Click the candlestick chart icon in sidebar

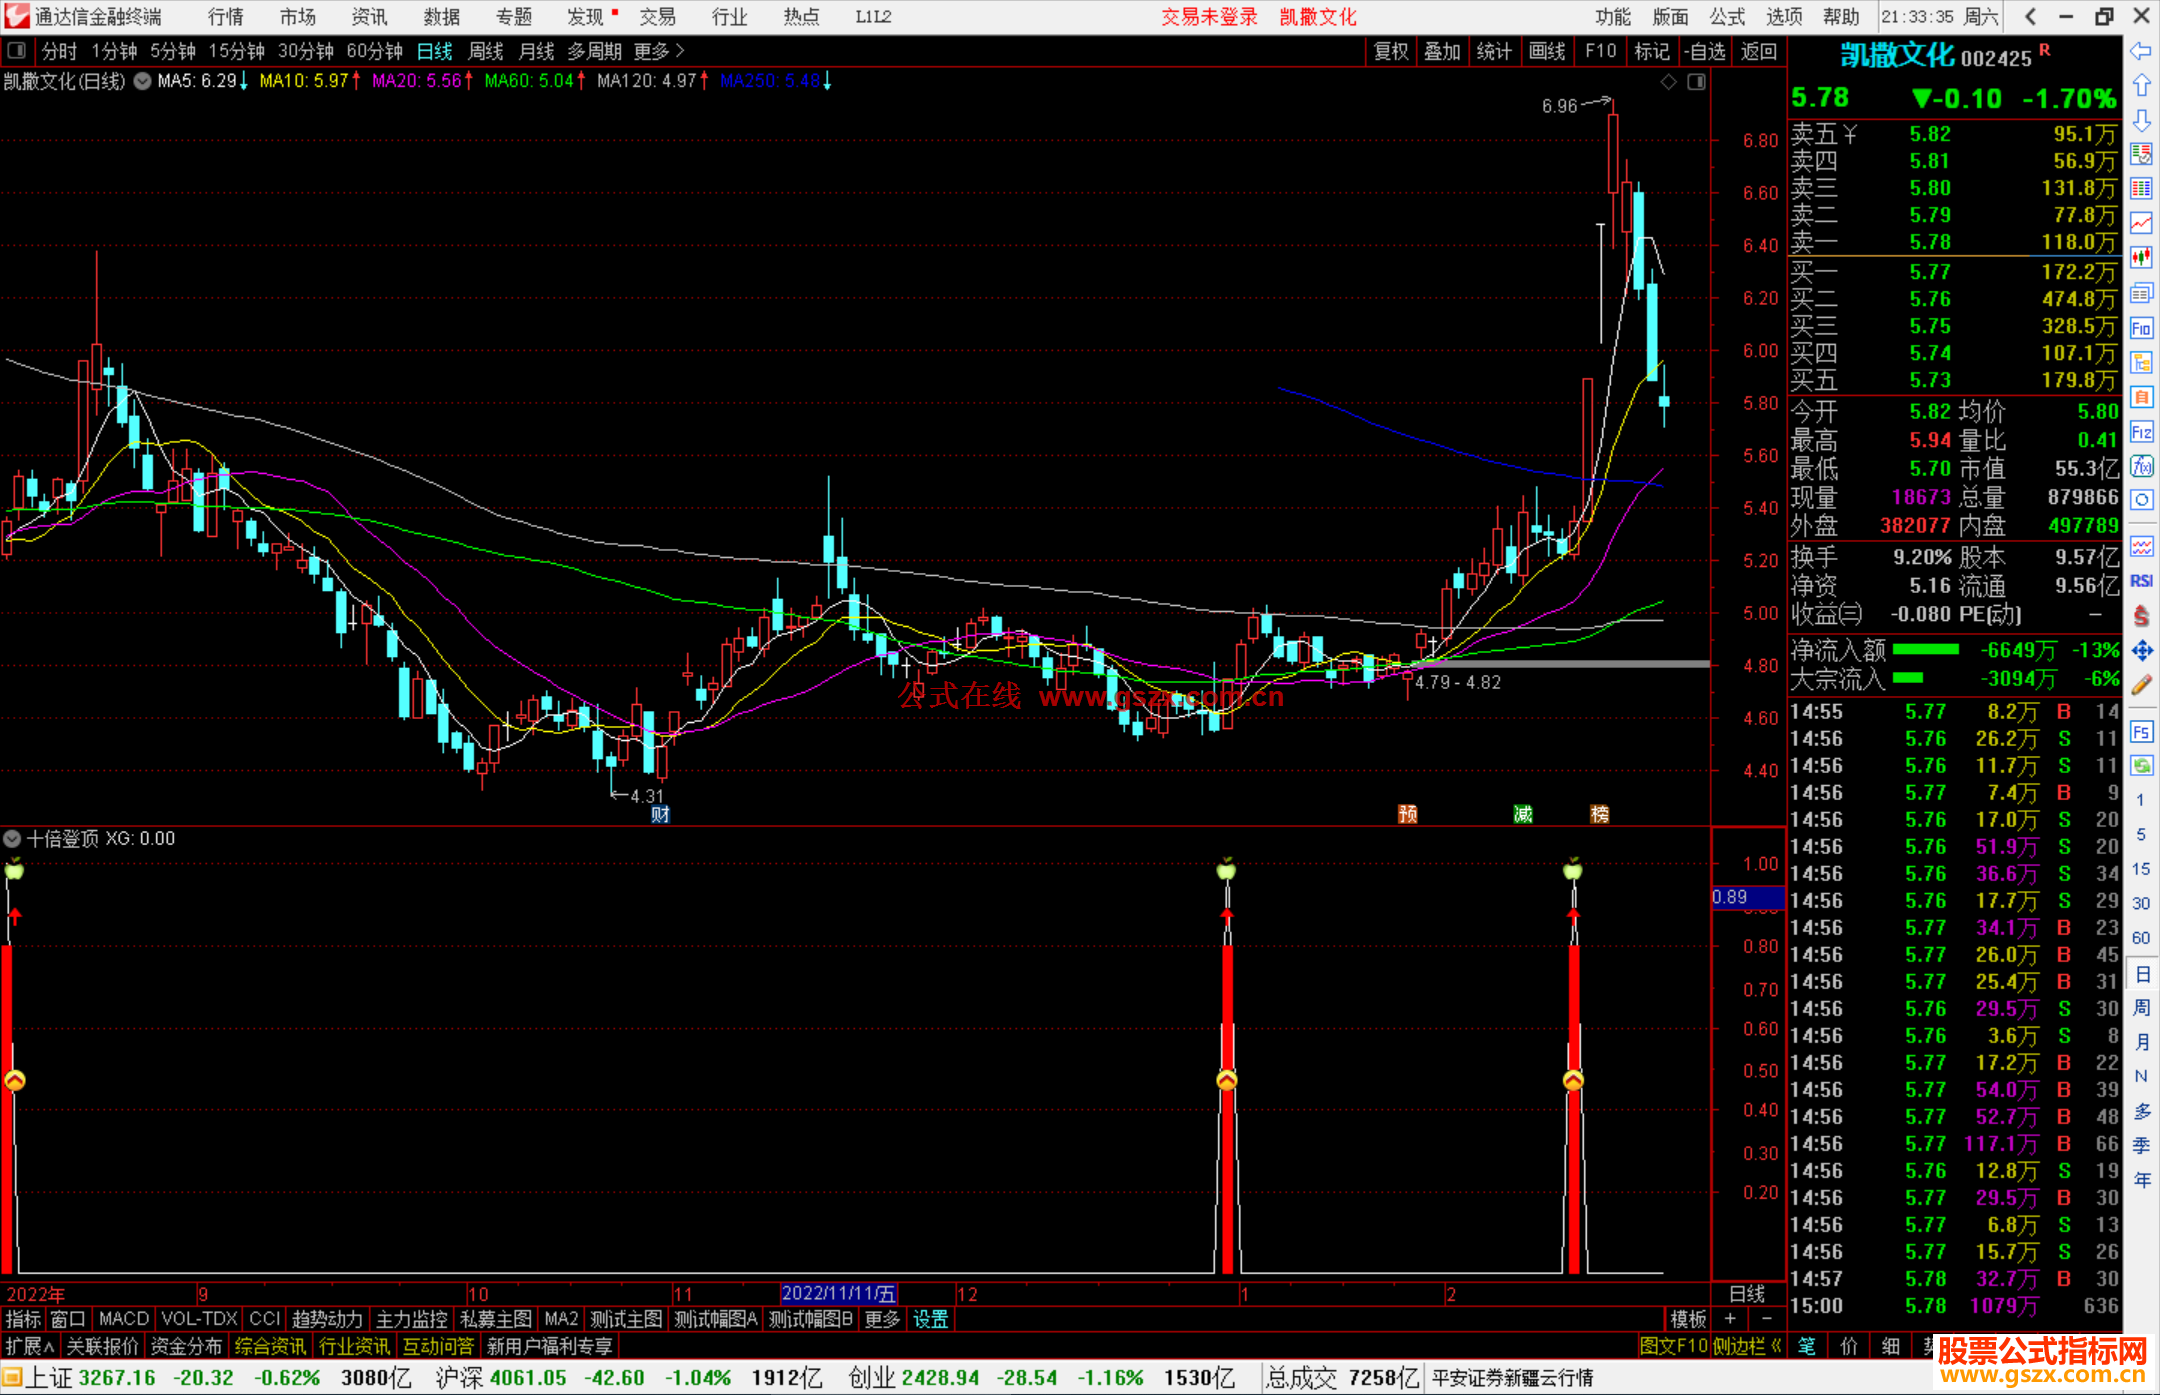click(x=2141, y=258)
